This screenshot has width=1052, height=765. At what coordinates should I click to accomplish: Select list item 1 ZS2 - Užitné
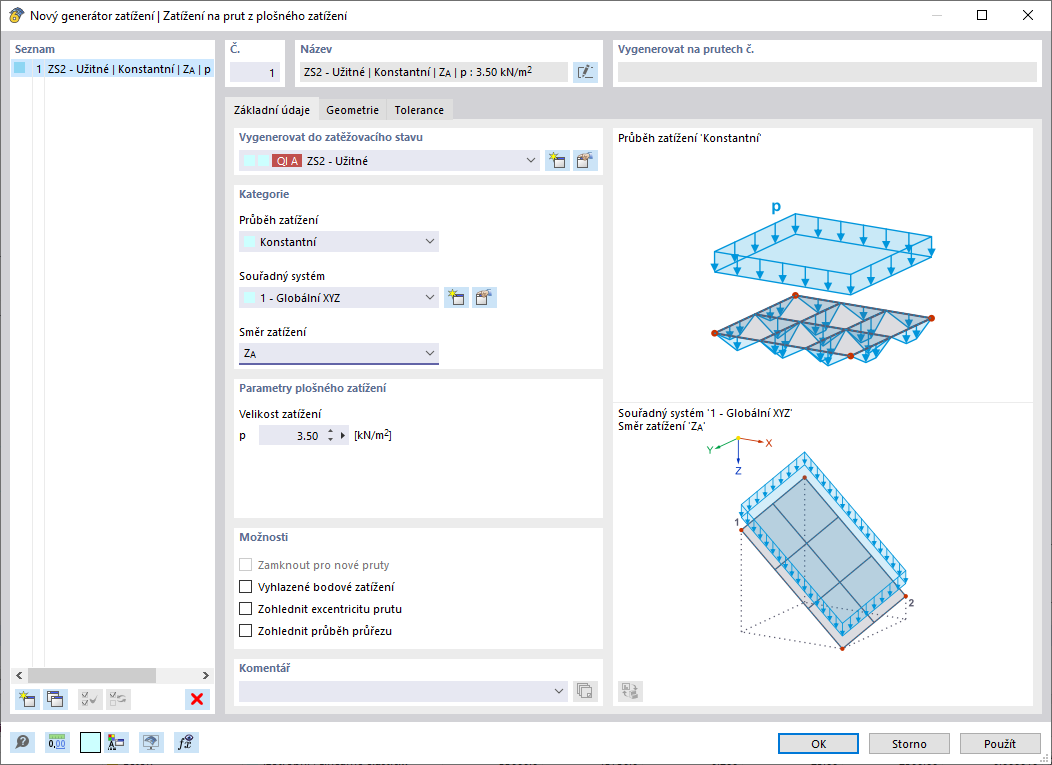113,68
